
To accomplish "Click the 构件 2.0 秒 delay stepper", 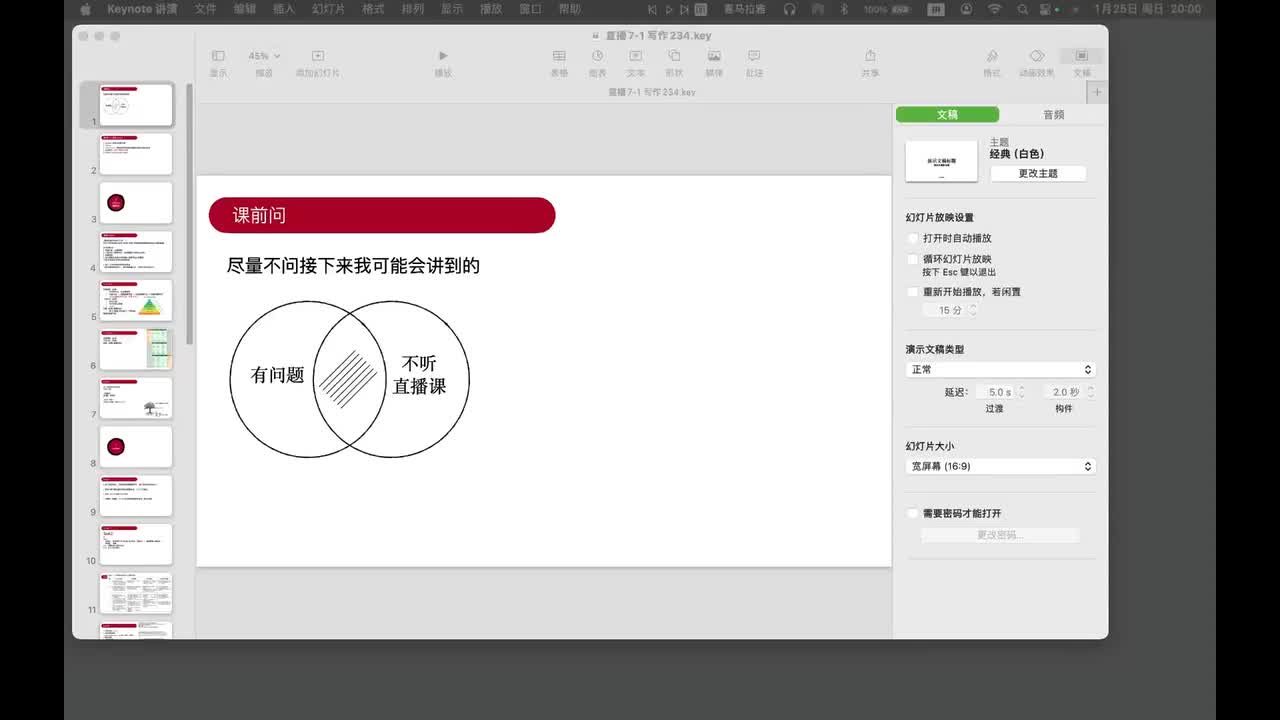I will (1090, 392).
